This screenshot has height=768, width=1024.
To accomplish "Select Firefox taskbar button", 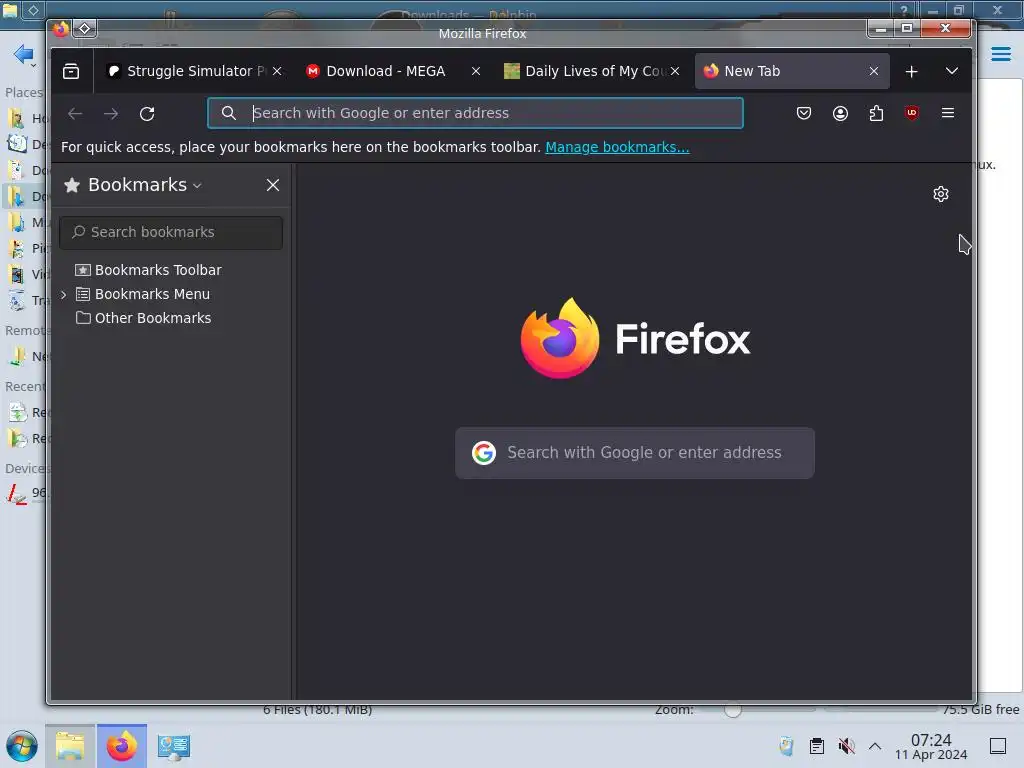I will point(122,746).
